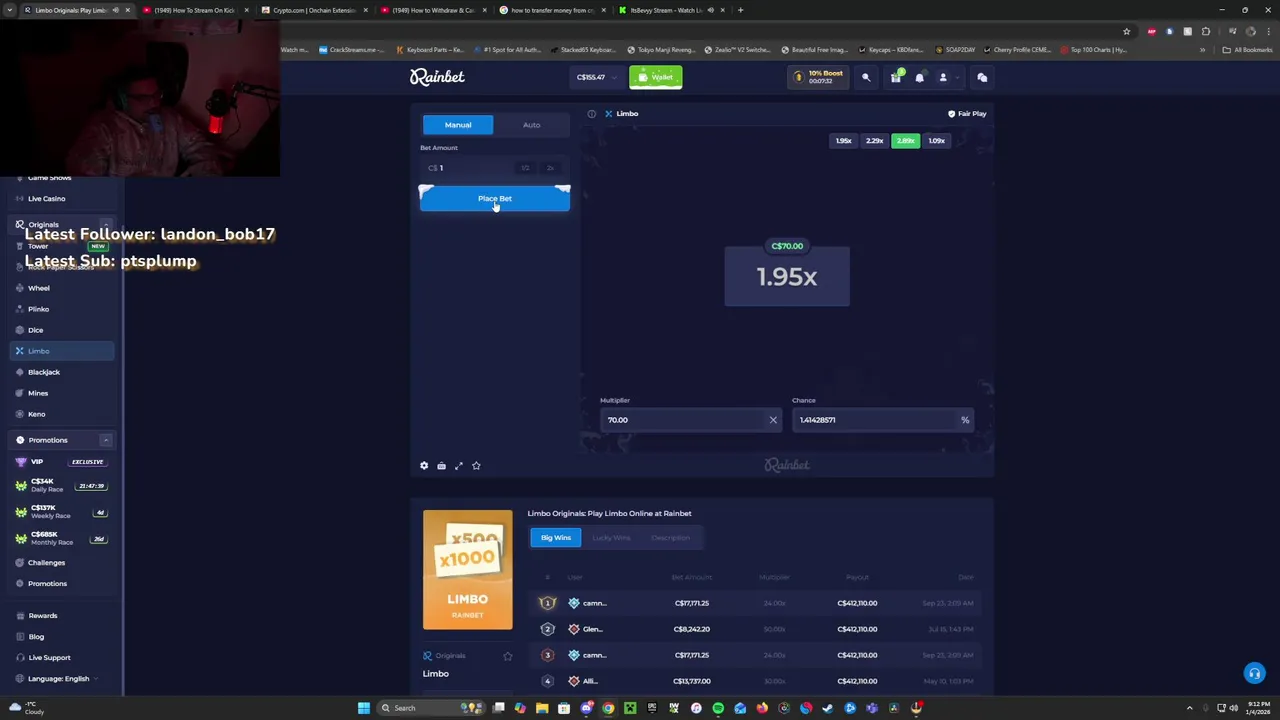This screenshot has width=1280, height=720.
Task: Open Rewards in sidebar
Action: [x=43, y=616]
